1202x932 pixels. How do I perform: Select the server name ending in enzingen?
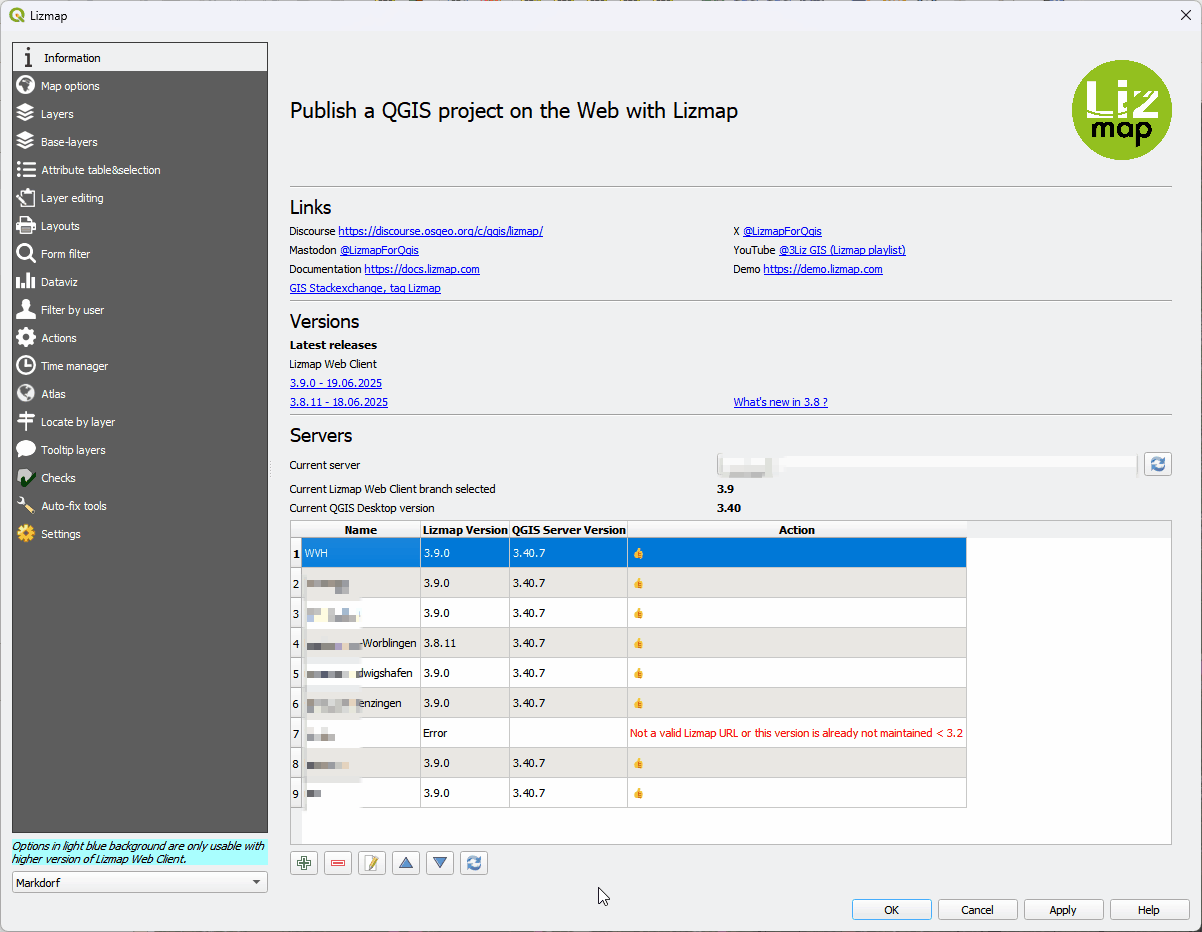pos(361,703)
